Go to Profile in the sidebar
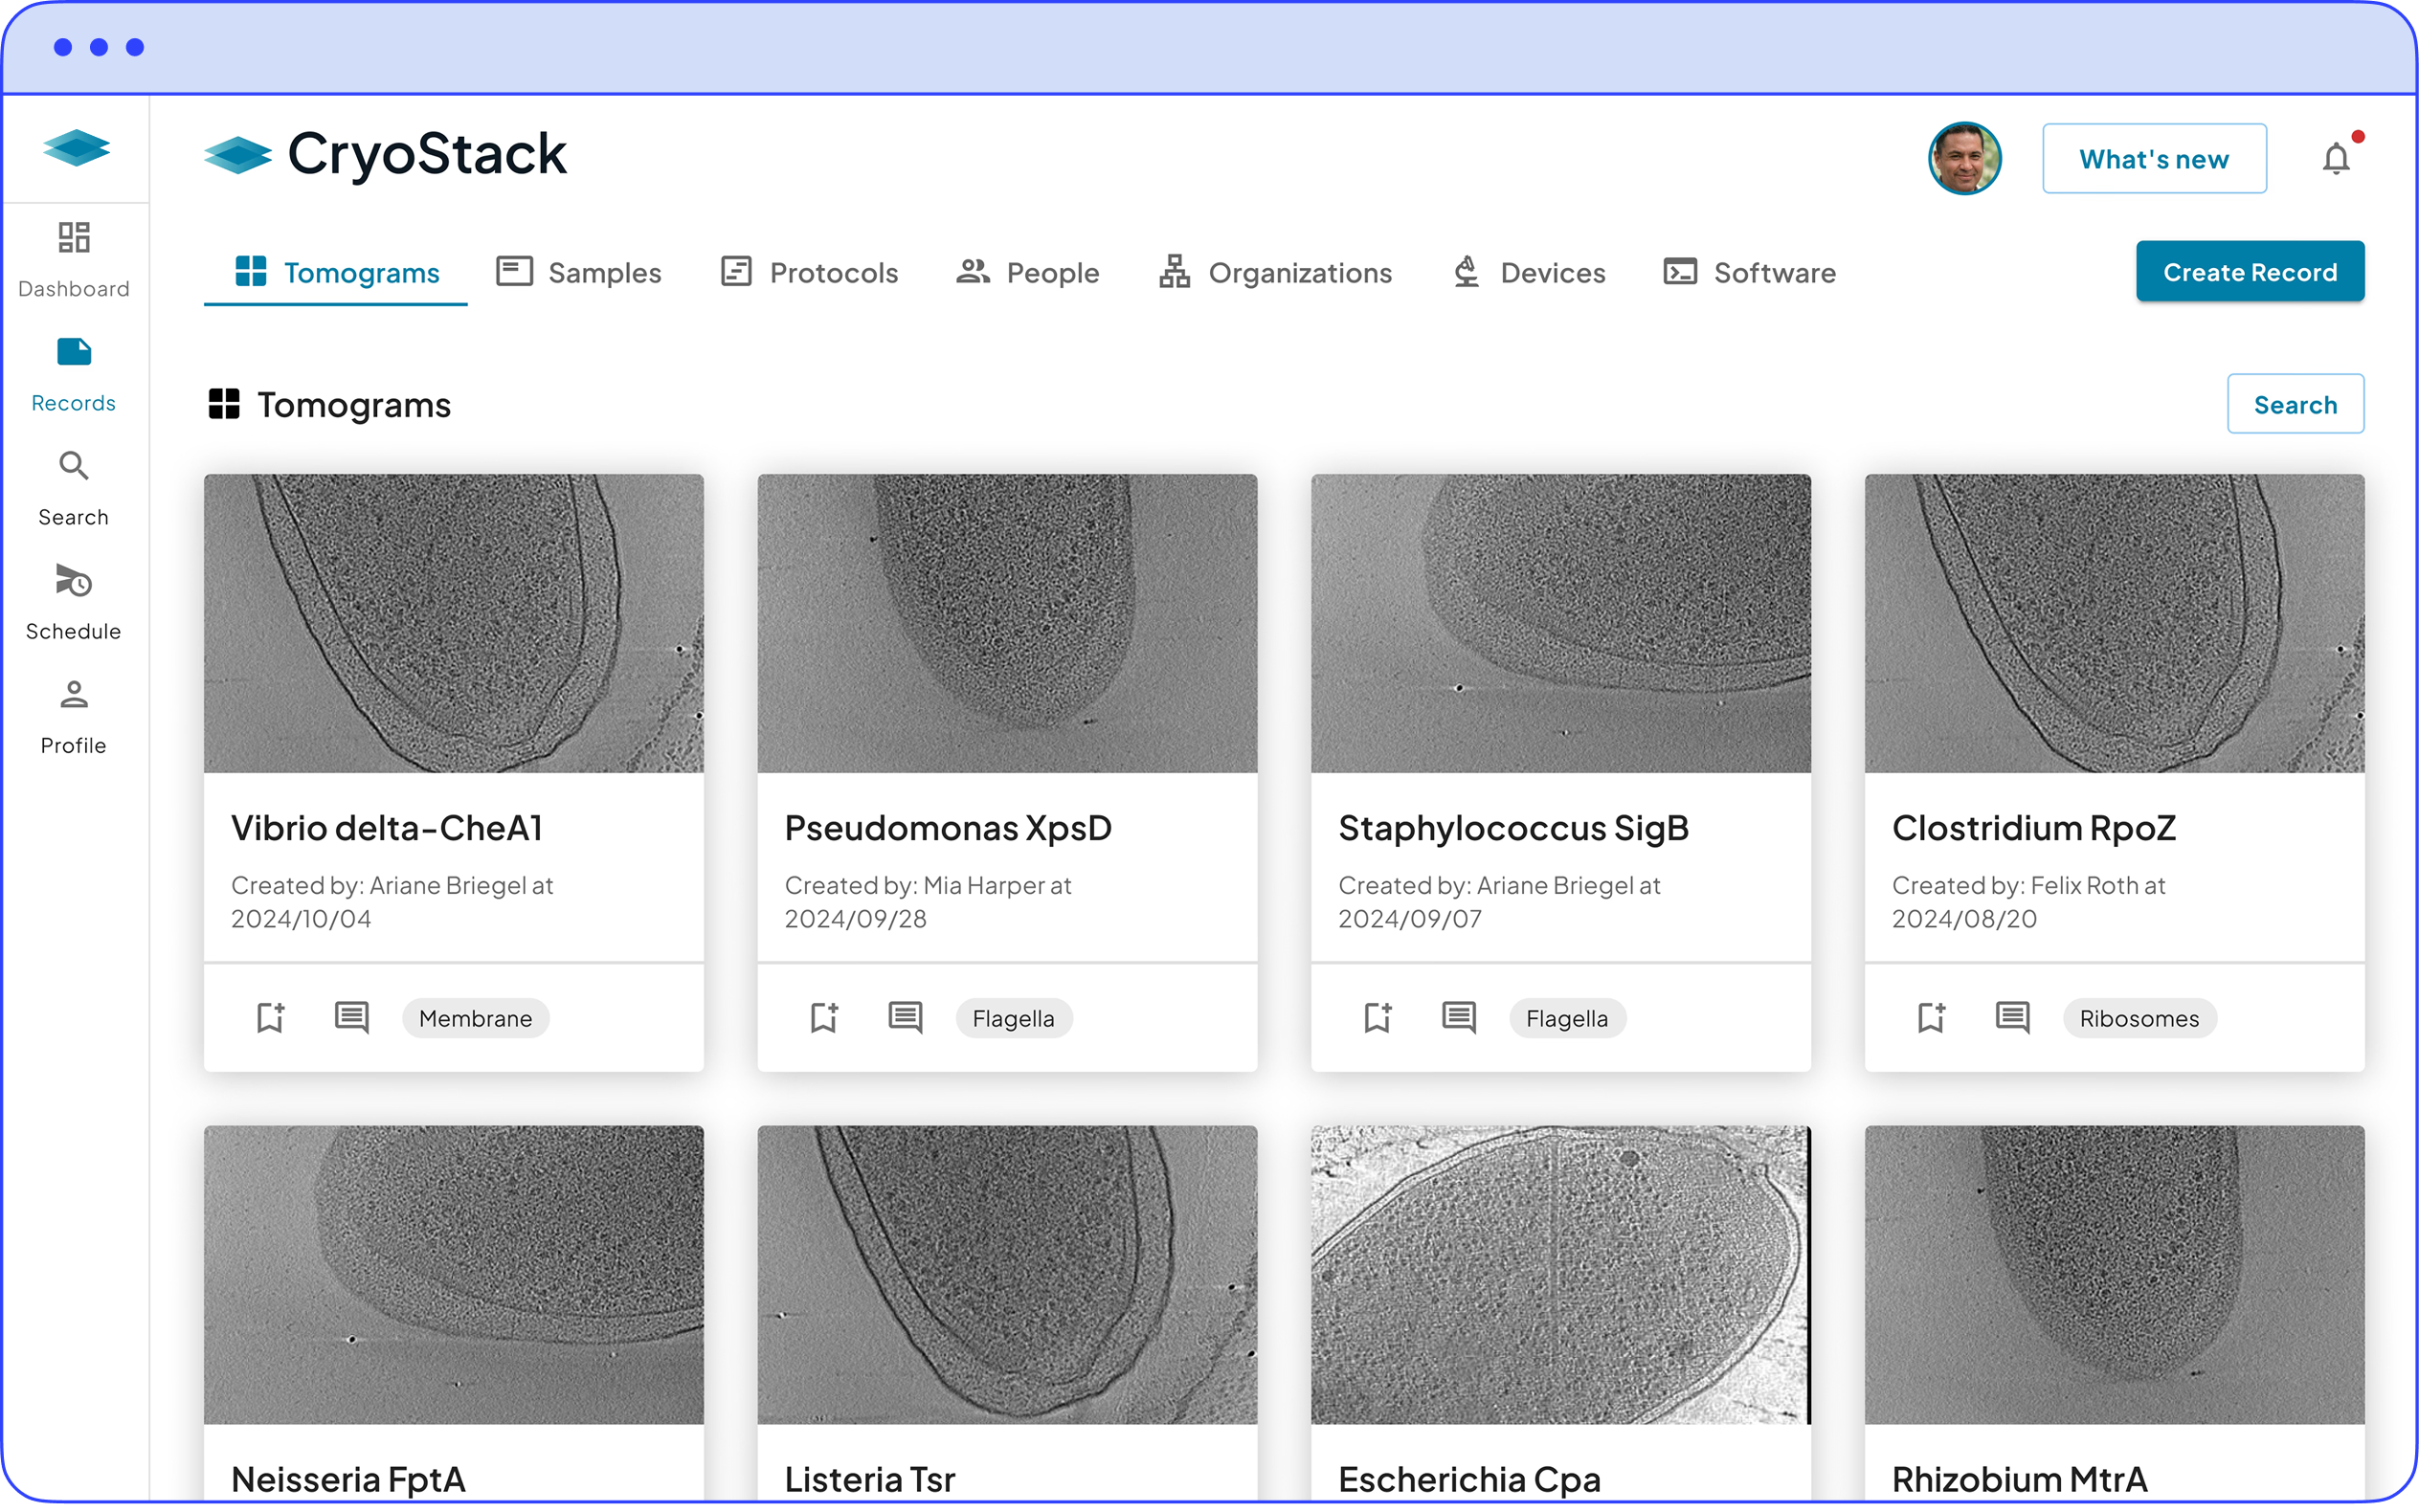Image resolution: width=2419 pixels, height=1512 pixels. pyautogui.click(x=73, y=716)
